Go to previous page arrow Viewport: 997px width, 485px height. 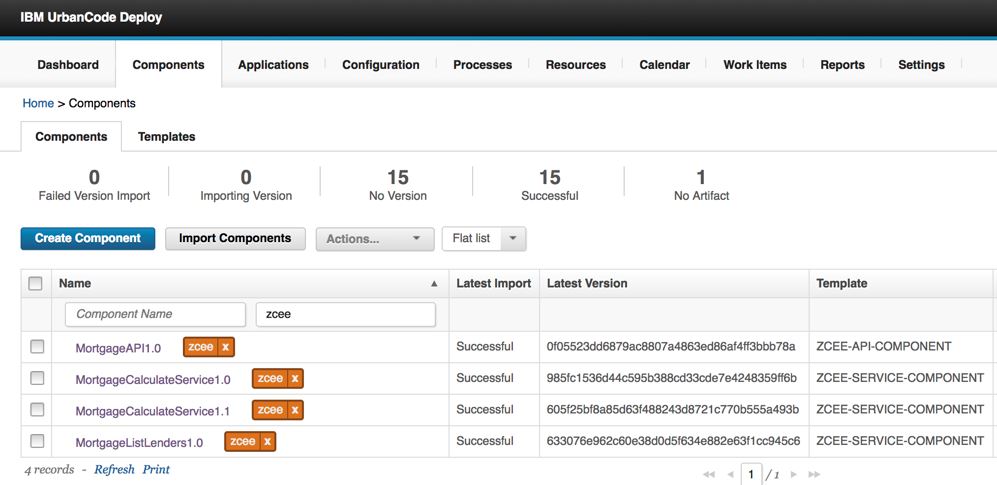tap(731, 474)
